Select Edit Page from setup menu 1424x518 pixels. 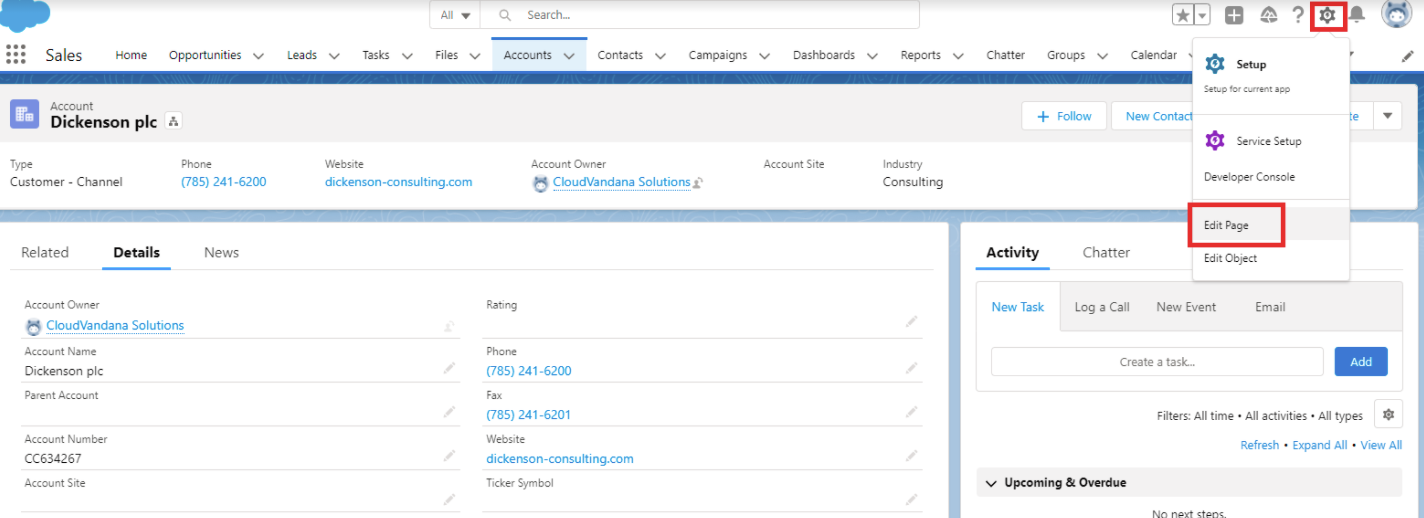[1271, 225]
